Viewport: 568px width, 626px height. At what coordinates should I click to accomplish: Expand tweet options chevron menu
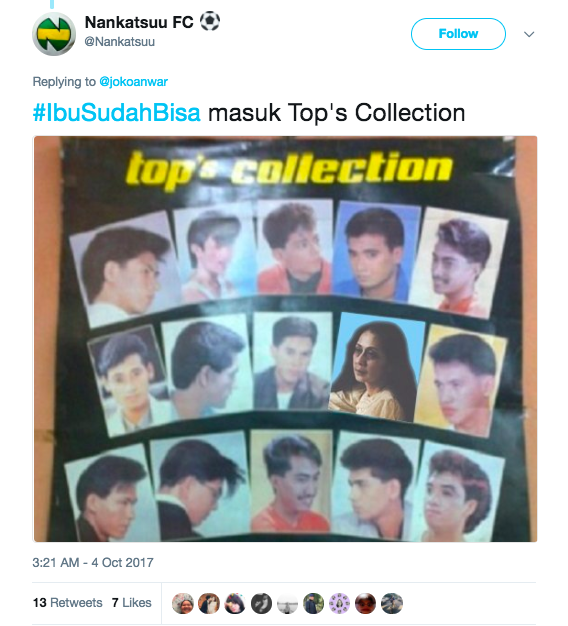point(529,34)
